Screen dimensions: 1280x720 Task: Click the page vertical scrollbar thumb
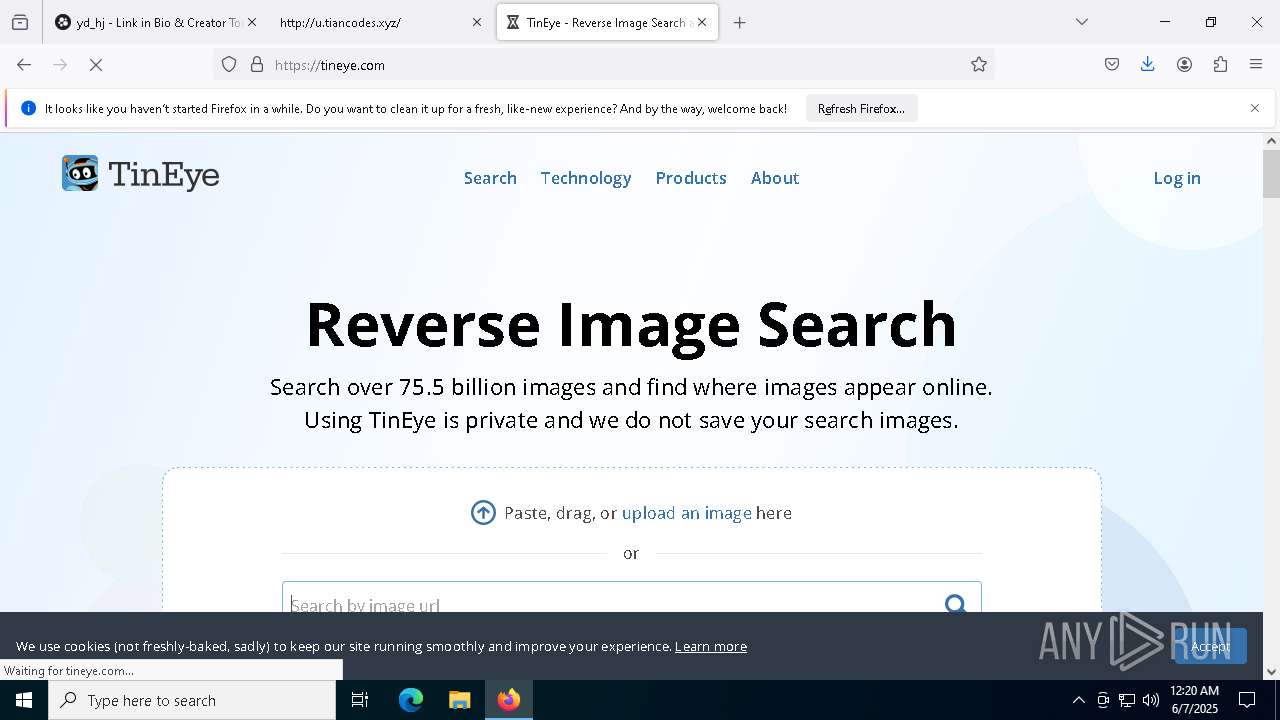(1271, 174)
